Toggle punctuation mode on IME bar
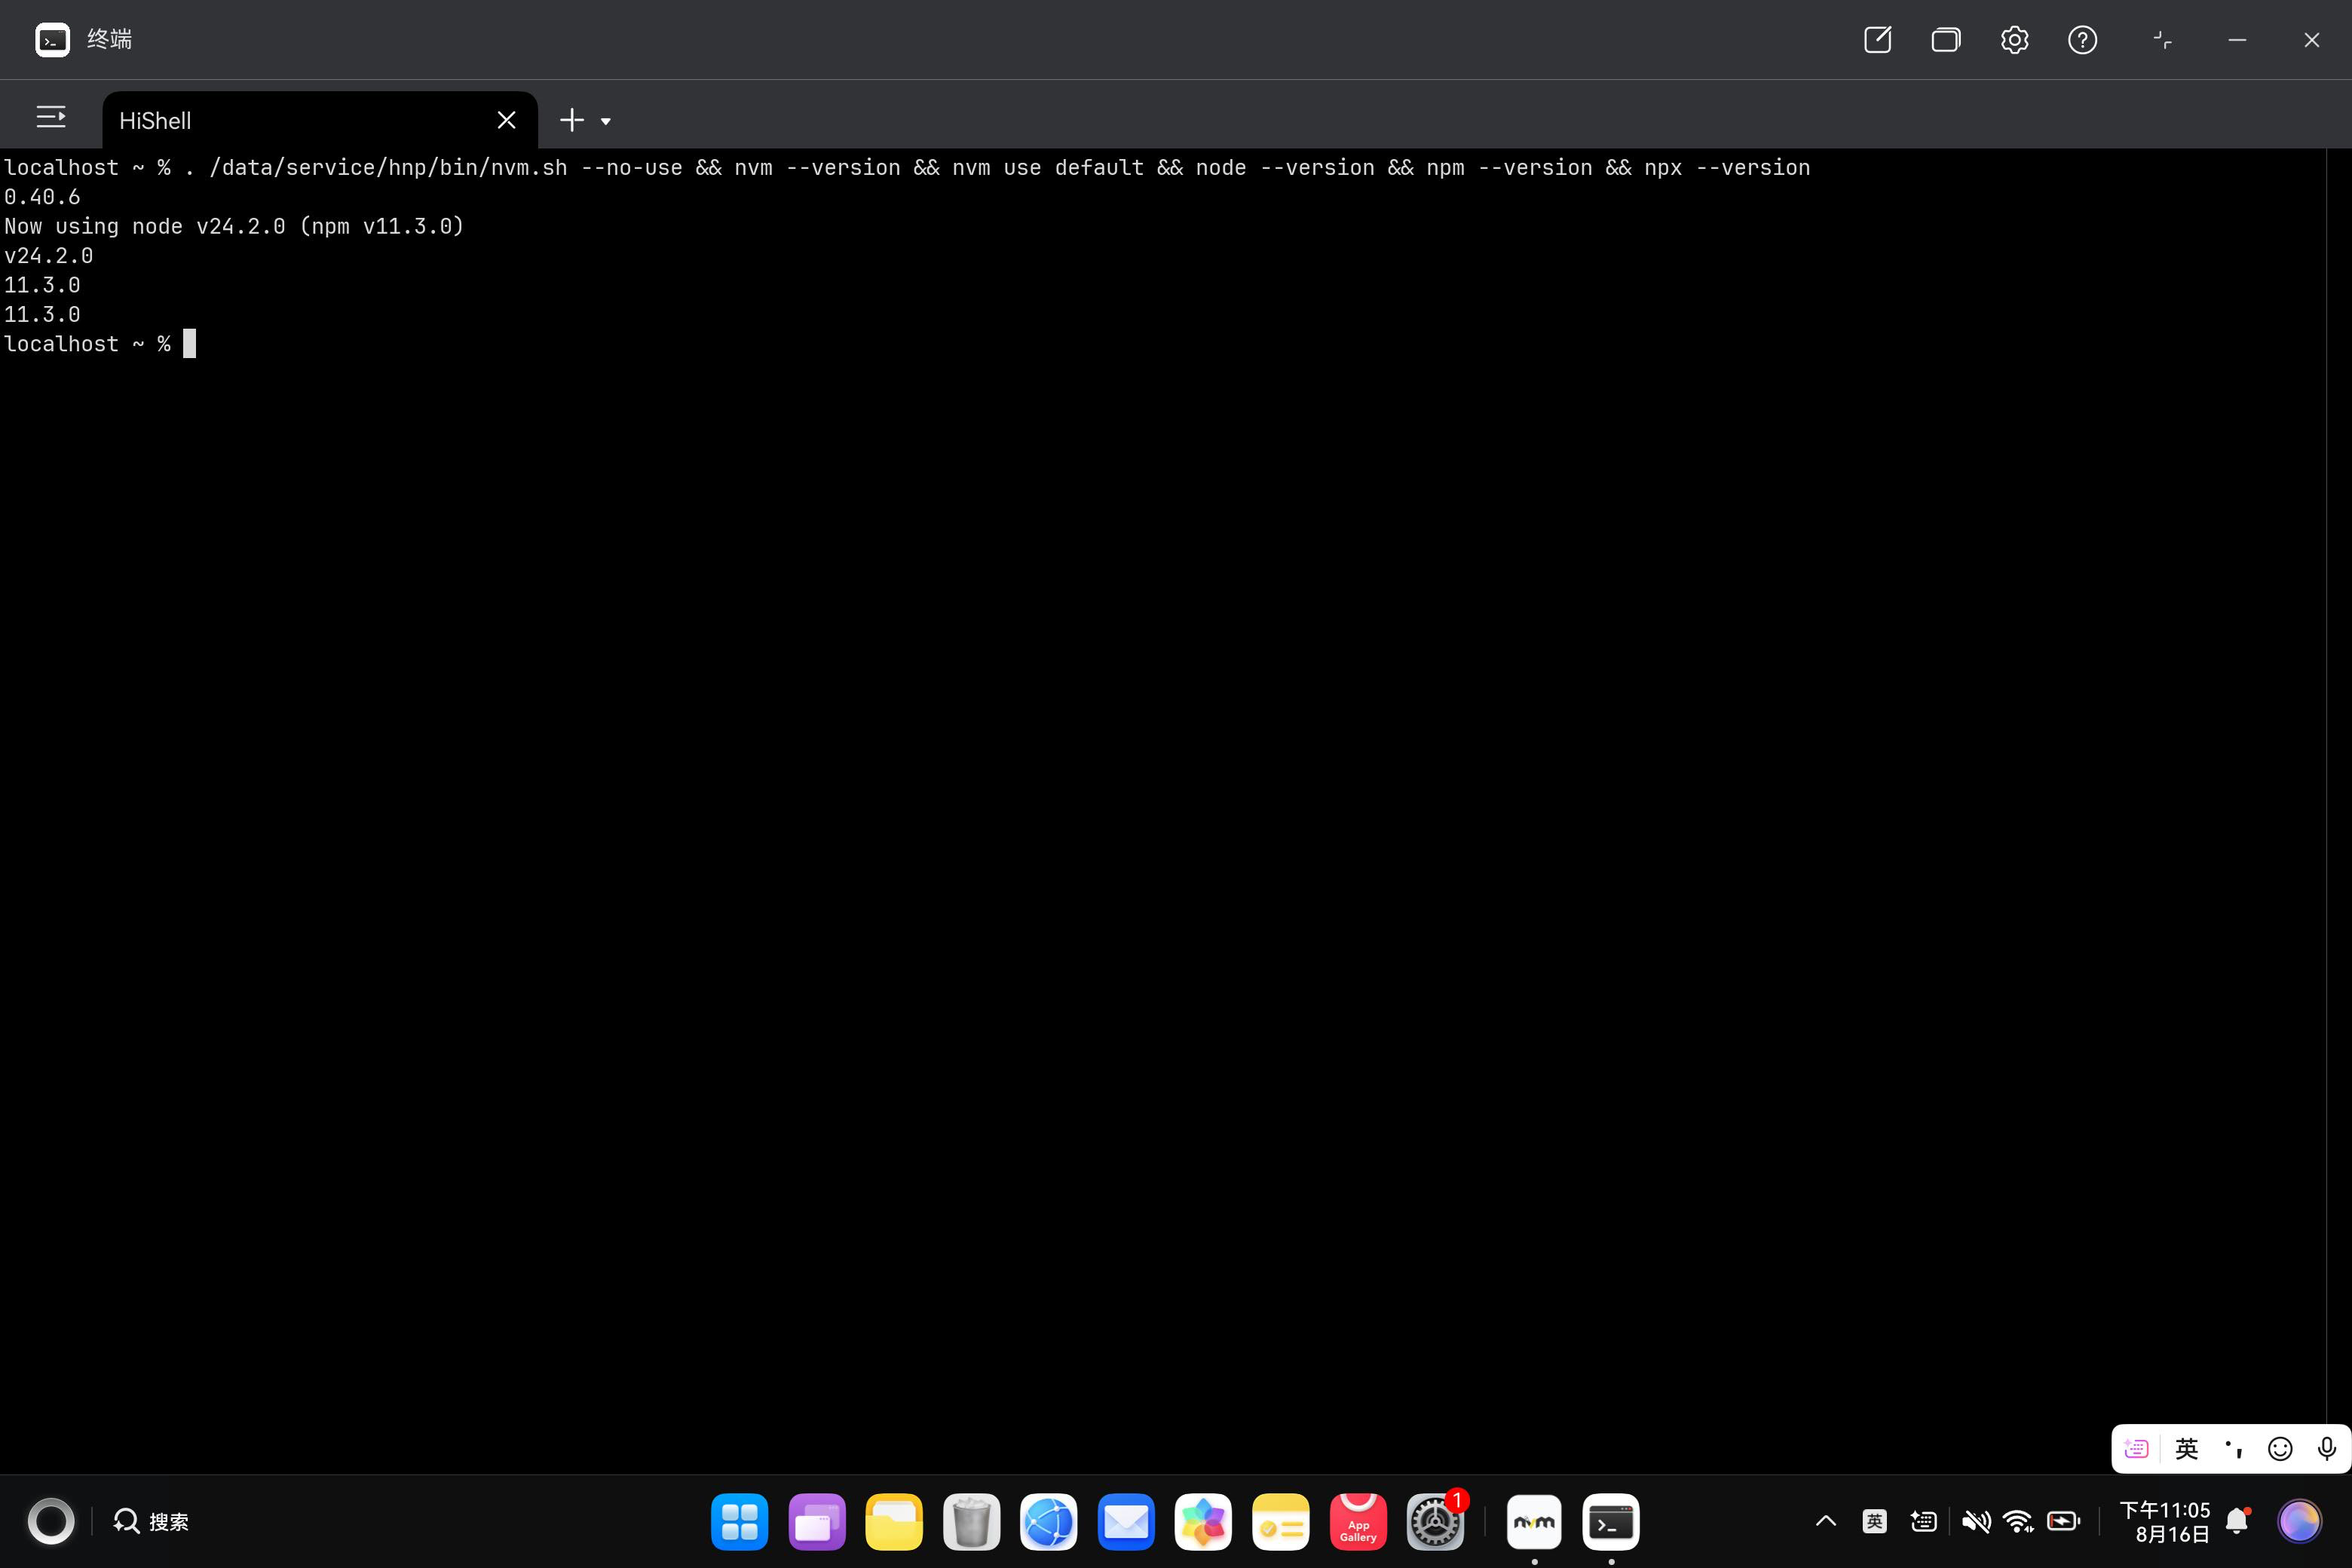The image size is (2352, 1568). click(2234, 1448)
